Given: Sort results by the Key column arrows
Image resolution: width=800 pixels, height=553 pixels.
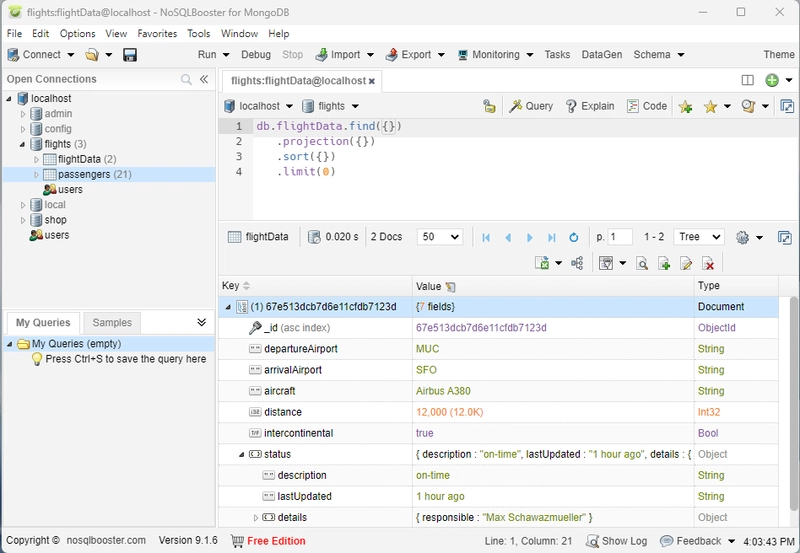Looking at the screenshot, I should [246, 286].
